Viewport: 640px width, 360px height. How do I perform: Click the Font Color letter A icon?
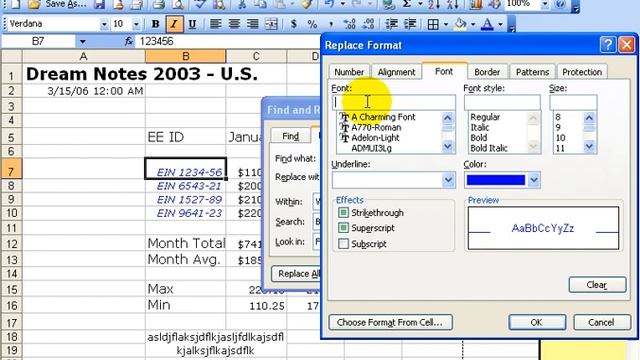[x=487, y=24]
